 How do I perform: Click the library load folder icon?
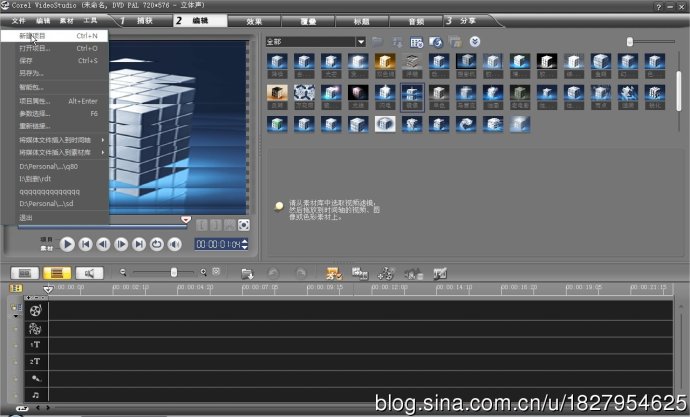377,42
